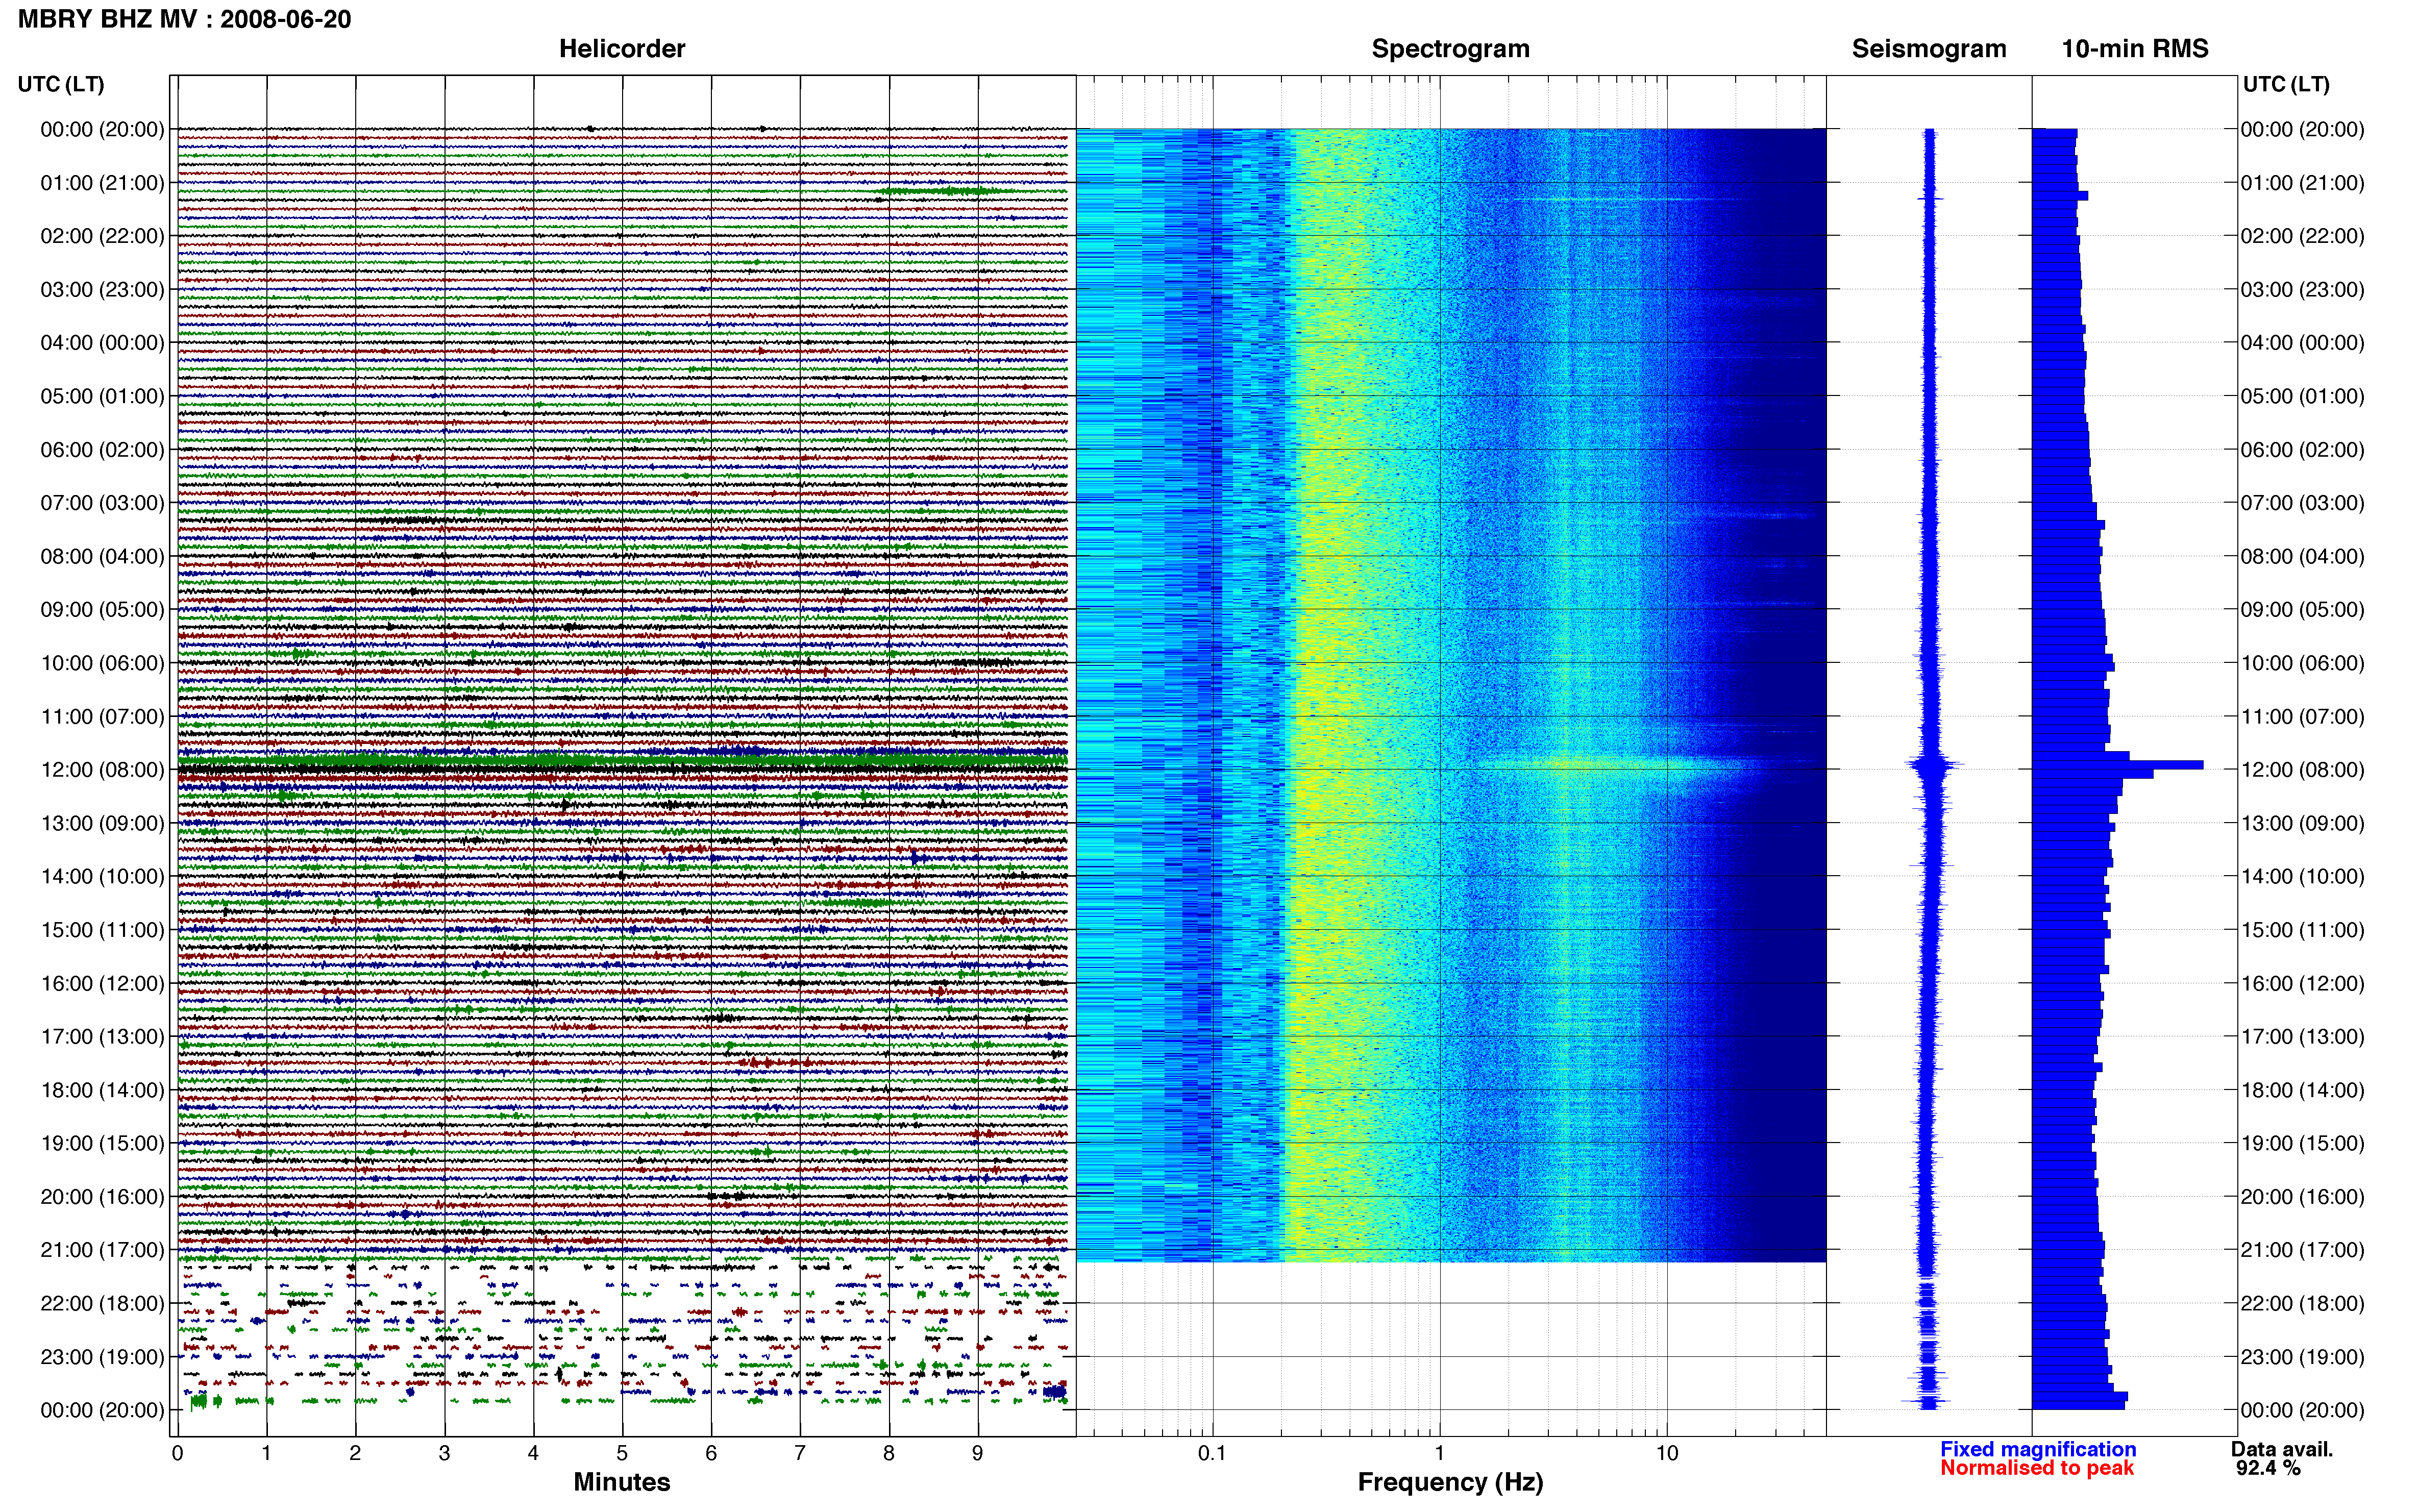The height and width of the screenshot is (1512, 2419).
Task: Click the 01:00 (21:00) label beside the Helicorder
Action: coord(102,183)
